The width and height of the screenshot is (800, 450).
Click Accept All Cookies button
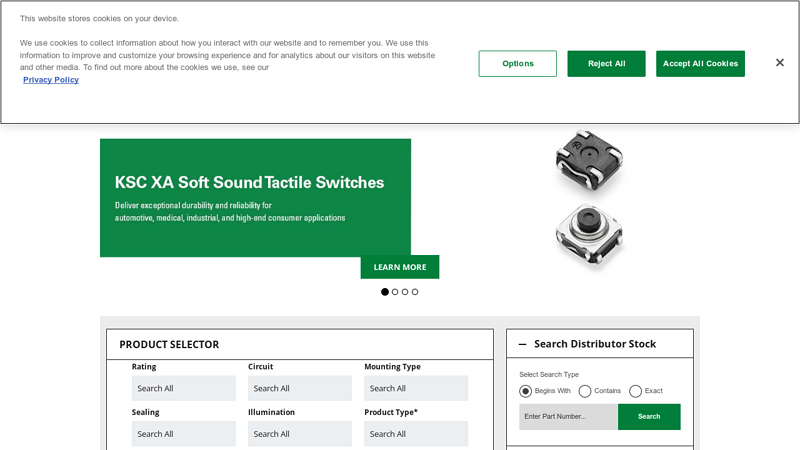[x=700, y=64]
